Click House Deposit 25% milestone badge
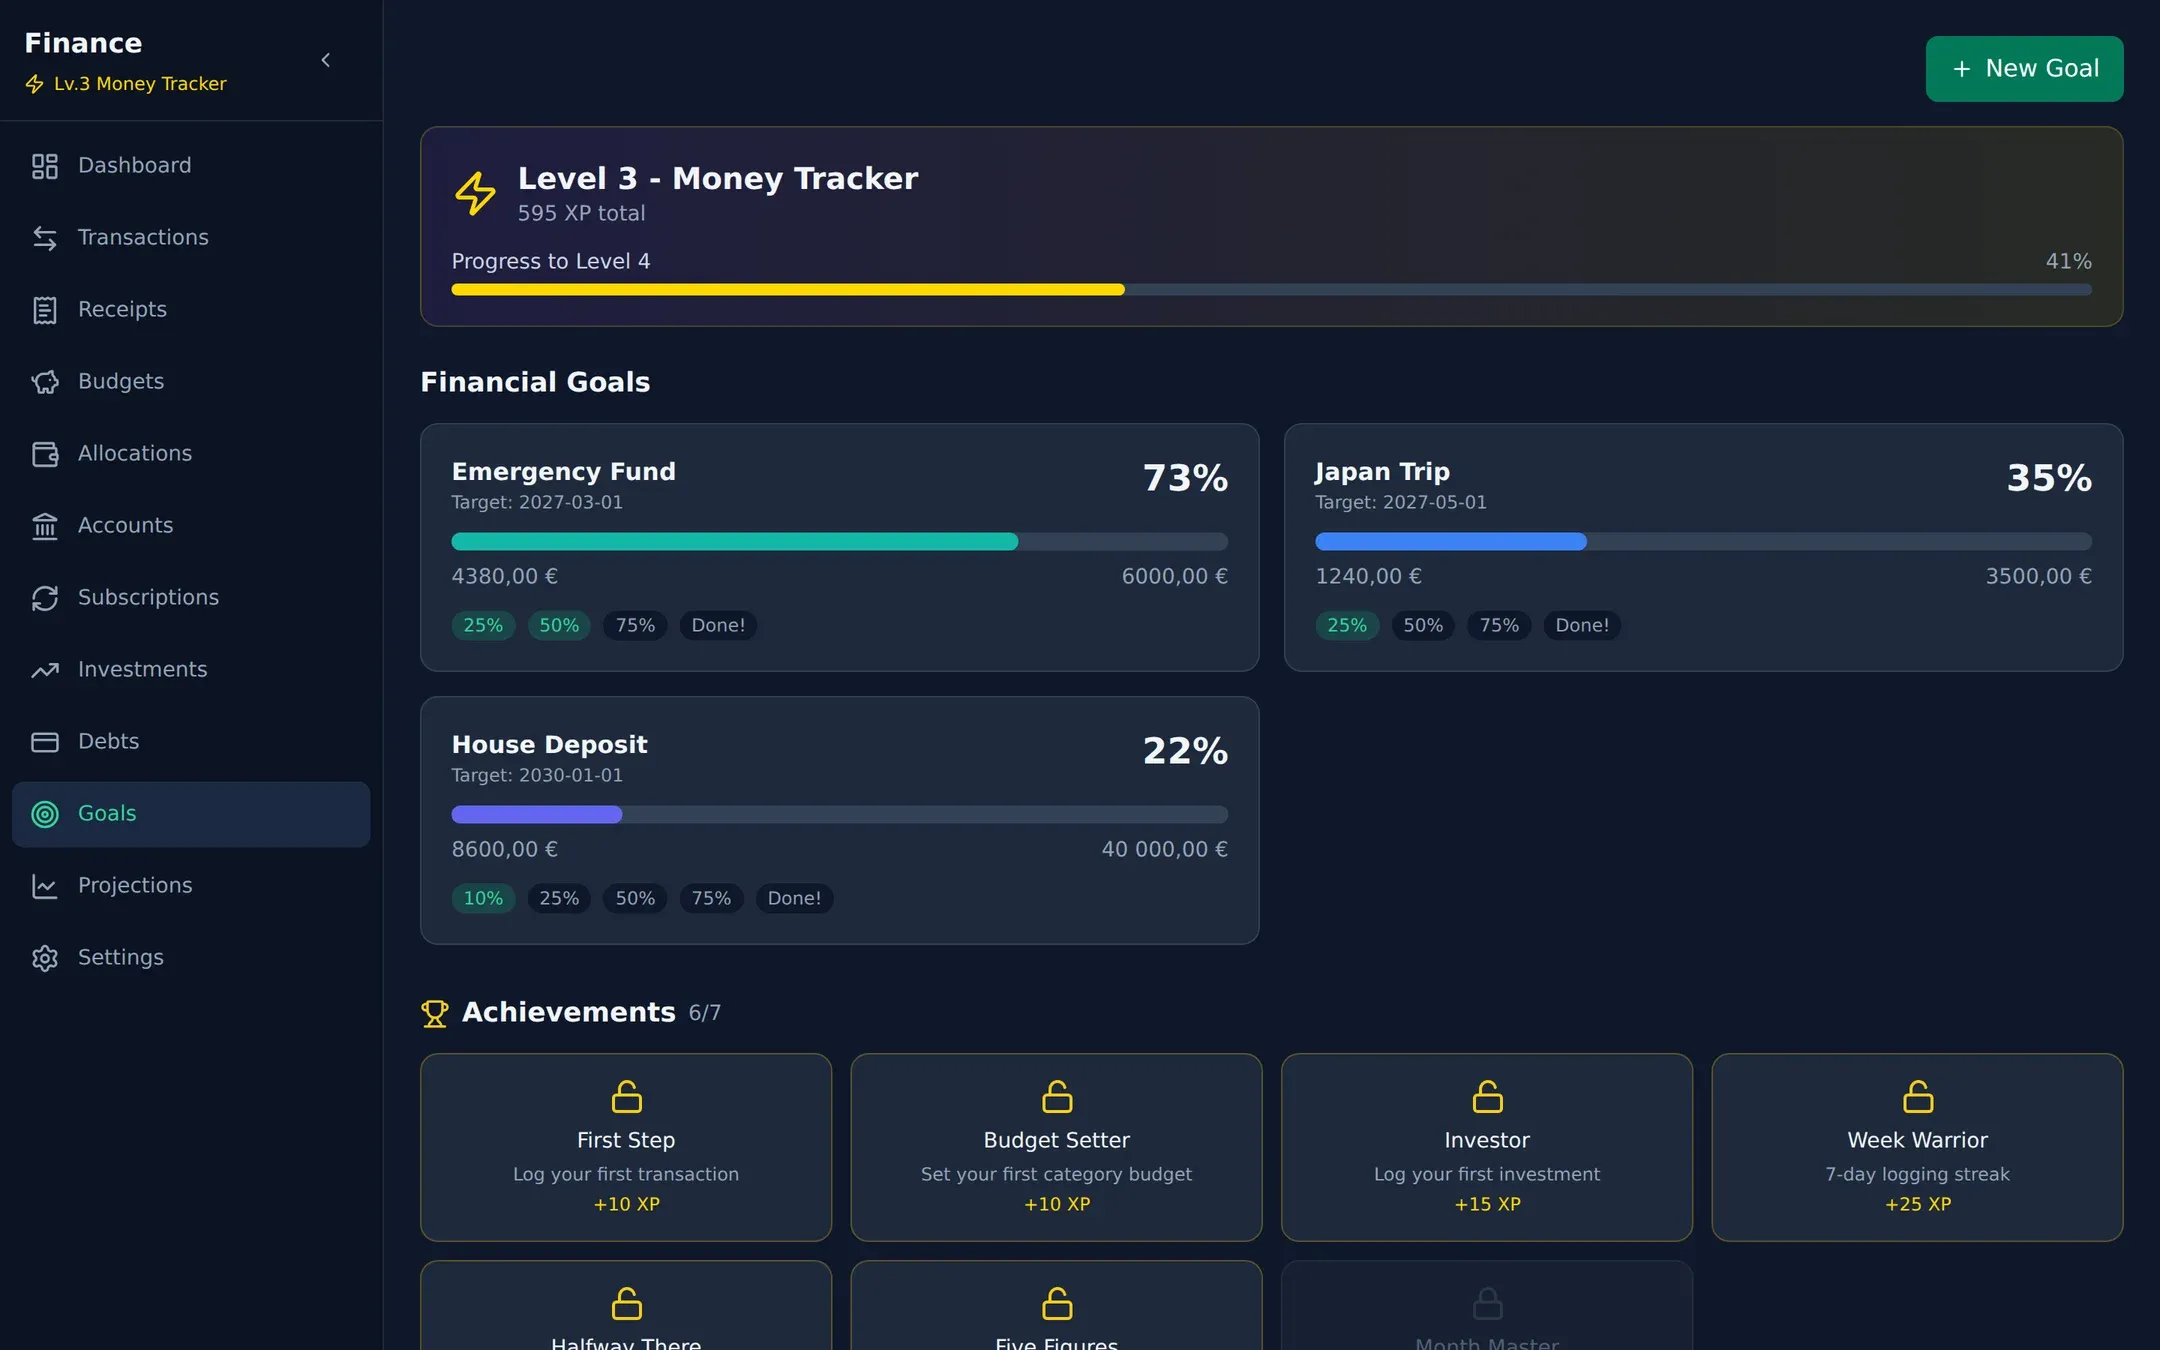The width and height of the screenshot is (2160, 1350). (559, 899)
